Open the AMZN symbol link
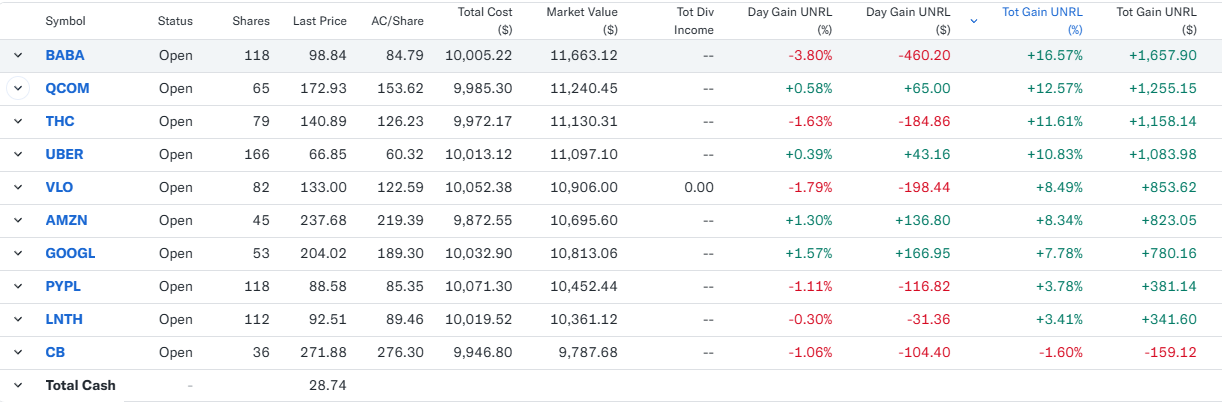The height and width of the screenshot is (402, 1222). click(x=66, y=221)
